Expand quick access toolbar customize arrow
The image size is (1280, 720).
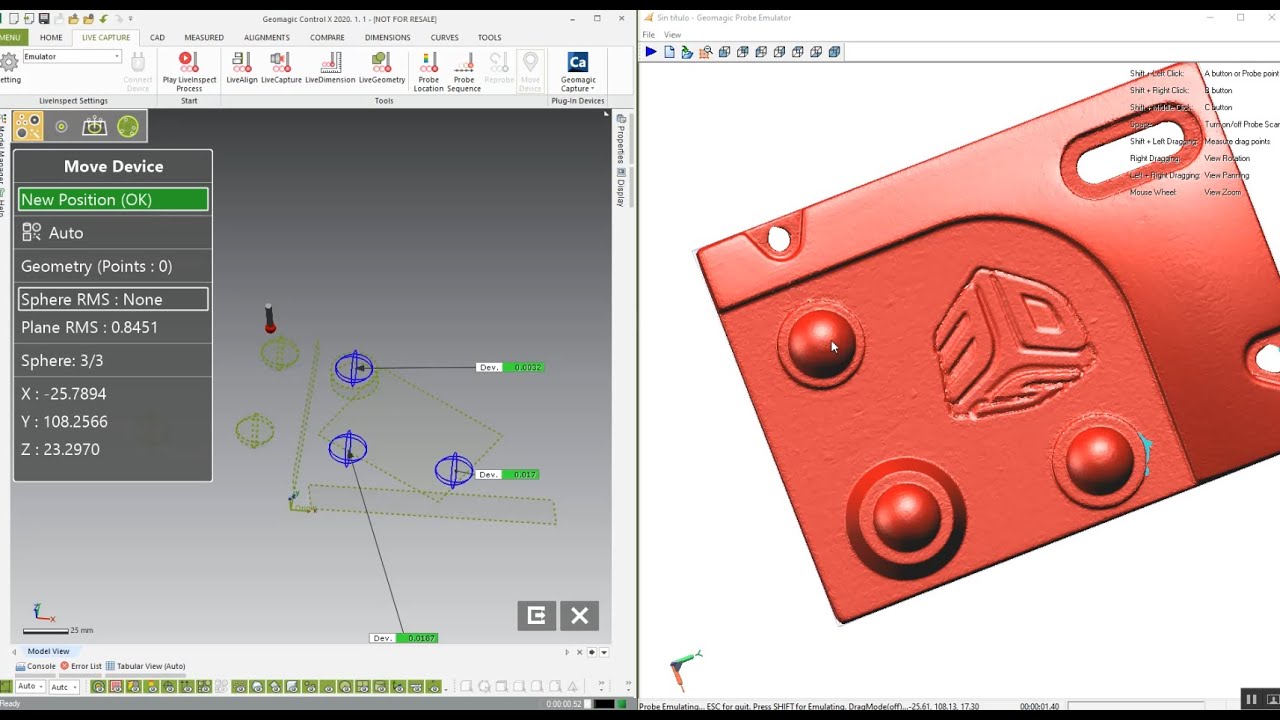131,18
